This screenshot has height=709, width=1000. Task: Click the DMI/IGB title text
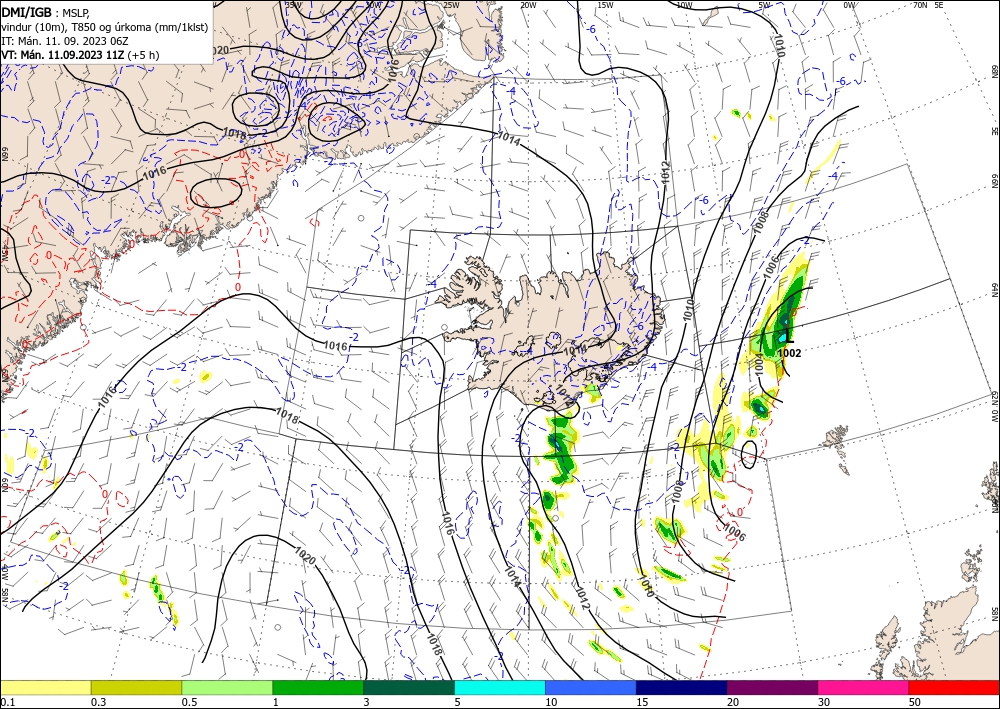[x=27, y=11]
